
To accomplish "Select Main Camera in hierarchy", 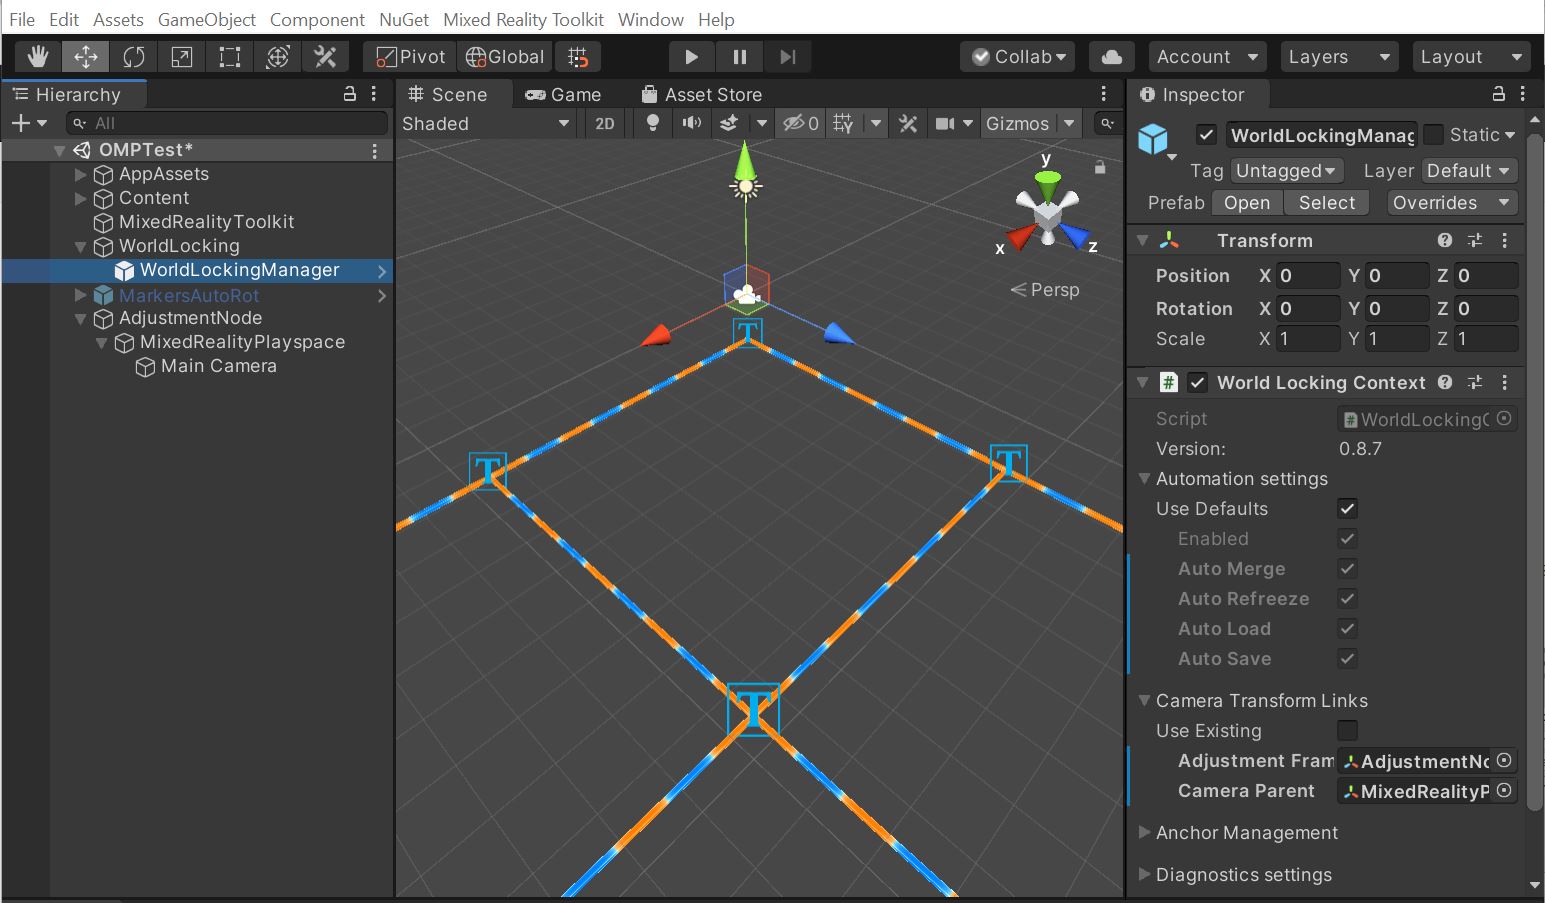I will pyautogui.click(x=218, y=366).
